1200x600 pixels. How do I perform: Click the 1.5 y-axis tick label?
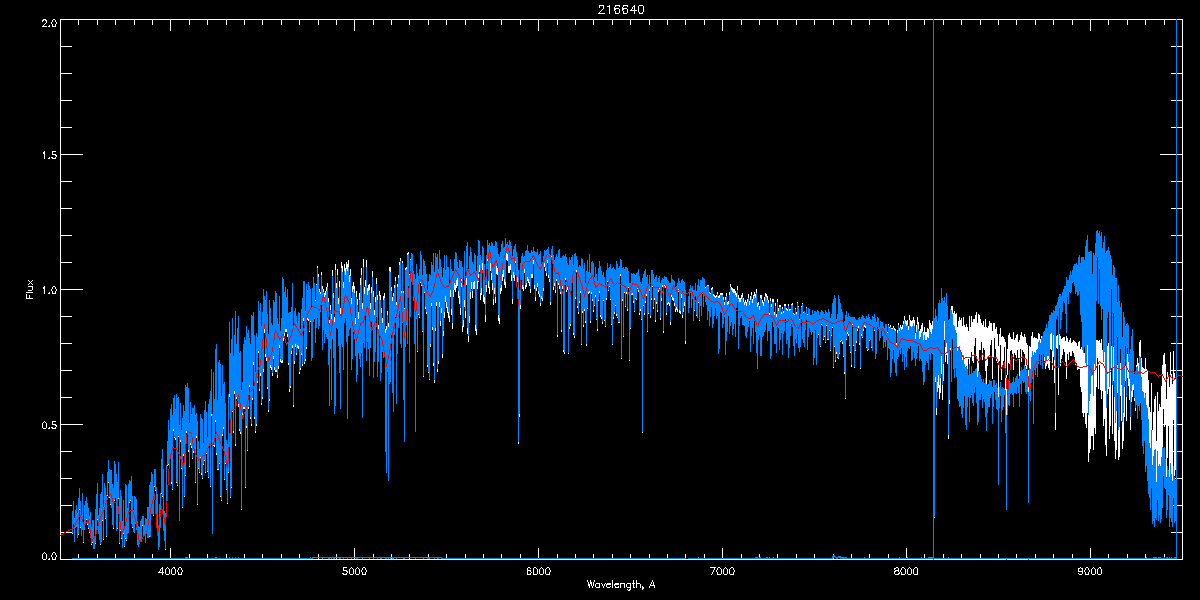click(x=48, y=156)
